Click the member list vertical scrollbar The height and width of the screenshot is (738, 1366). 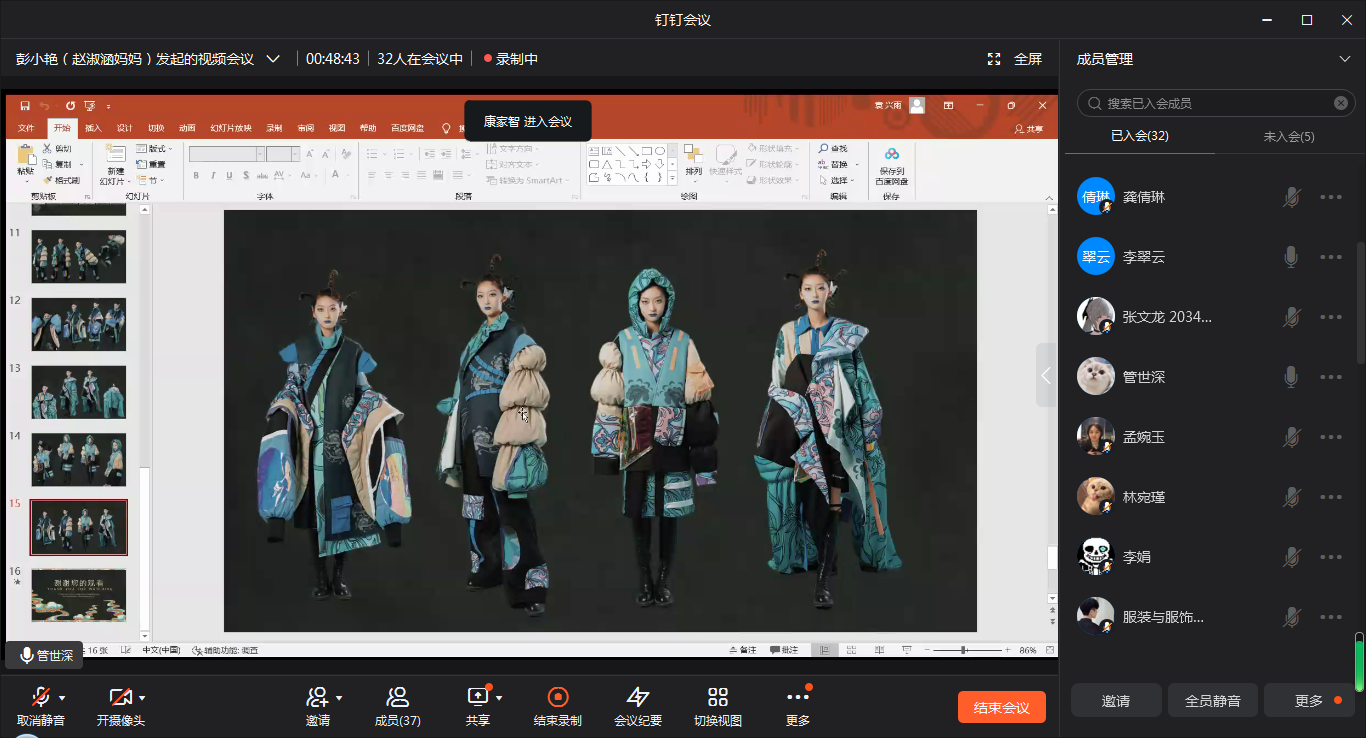(1360, 300)
